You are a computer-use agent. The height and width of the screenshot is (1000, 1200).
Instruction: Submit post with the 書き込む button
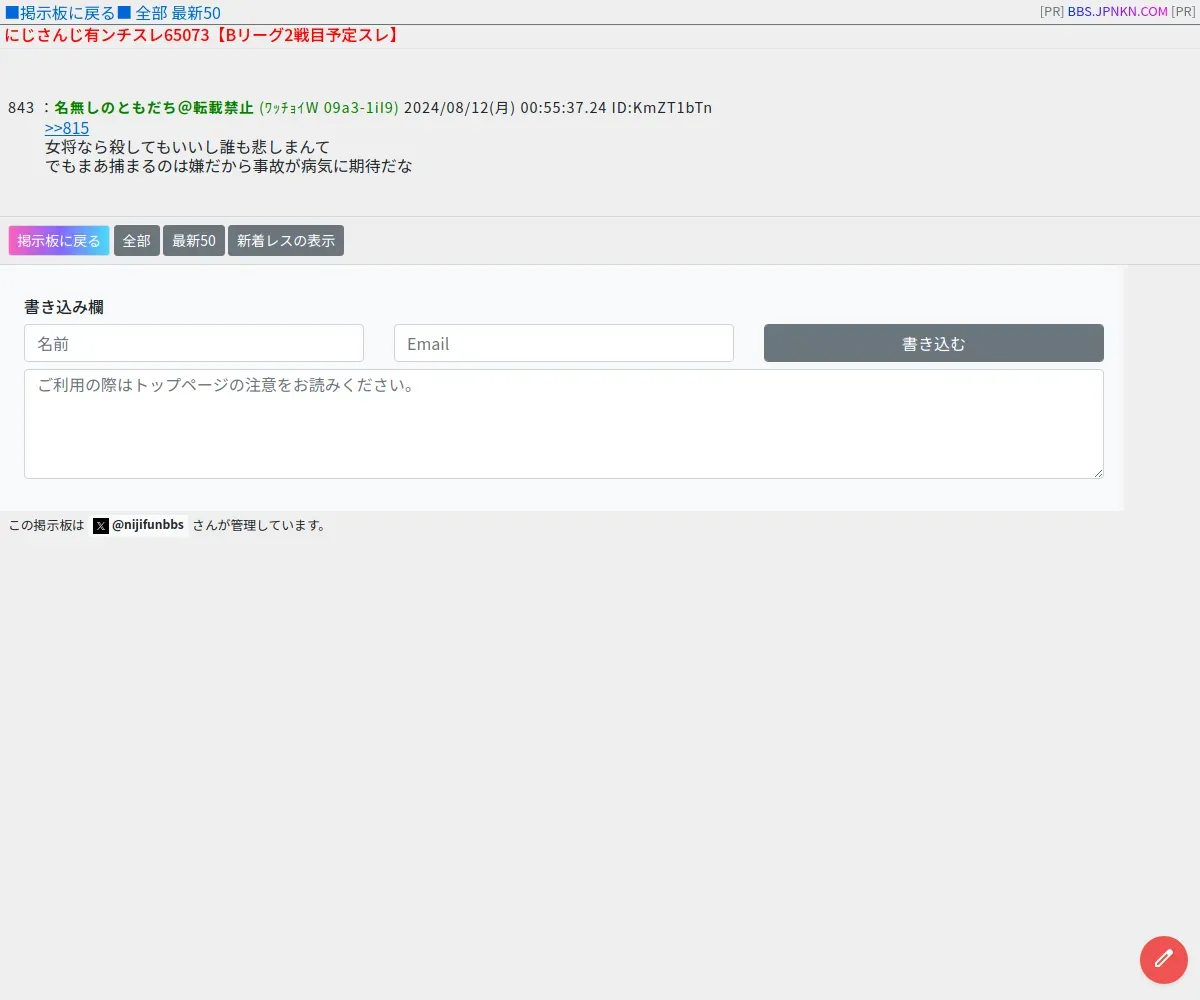[x=934, y=343]
